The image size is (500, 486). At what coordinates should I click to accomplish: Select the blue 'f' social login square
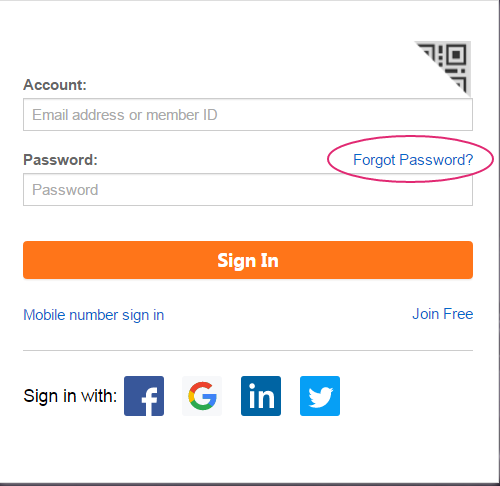[144, 396]
